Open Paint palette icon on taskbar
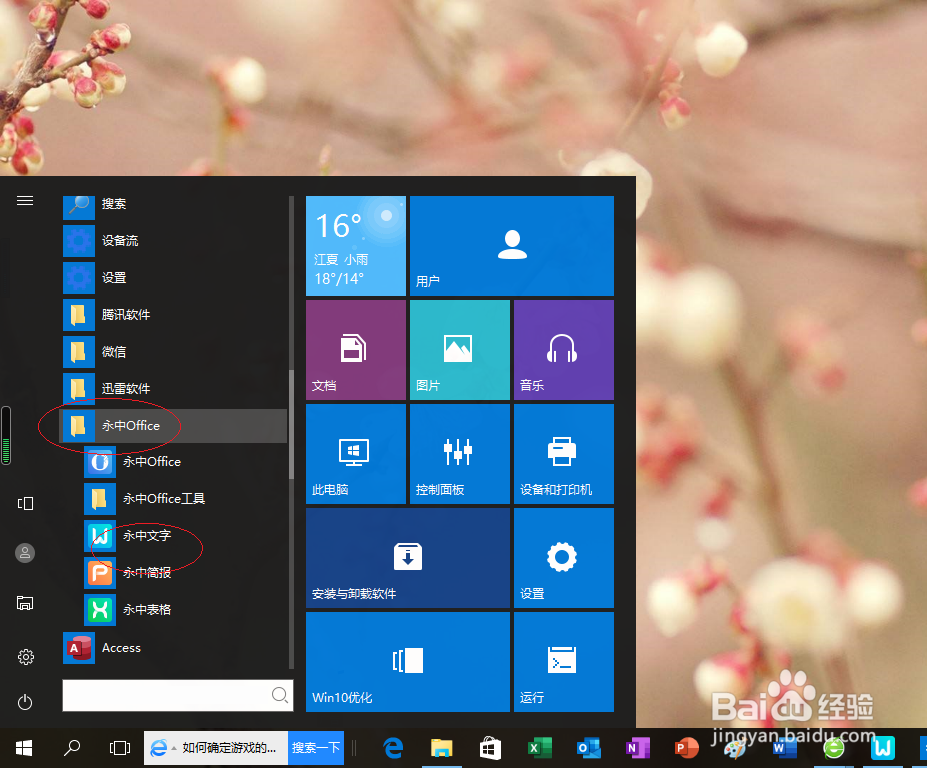Screen dimensions: 927x768 tap(735, 750)
